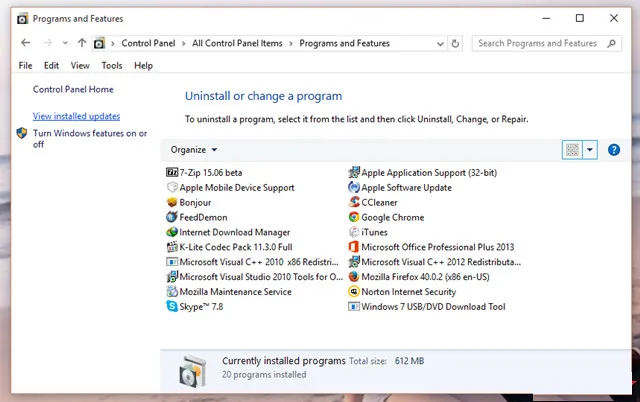Click the Apple Software Update icon
Viewport: 640px width, 402px height.
click(353, 187)
